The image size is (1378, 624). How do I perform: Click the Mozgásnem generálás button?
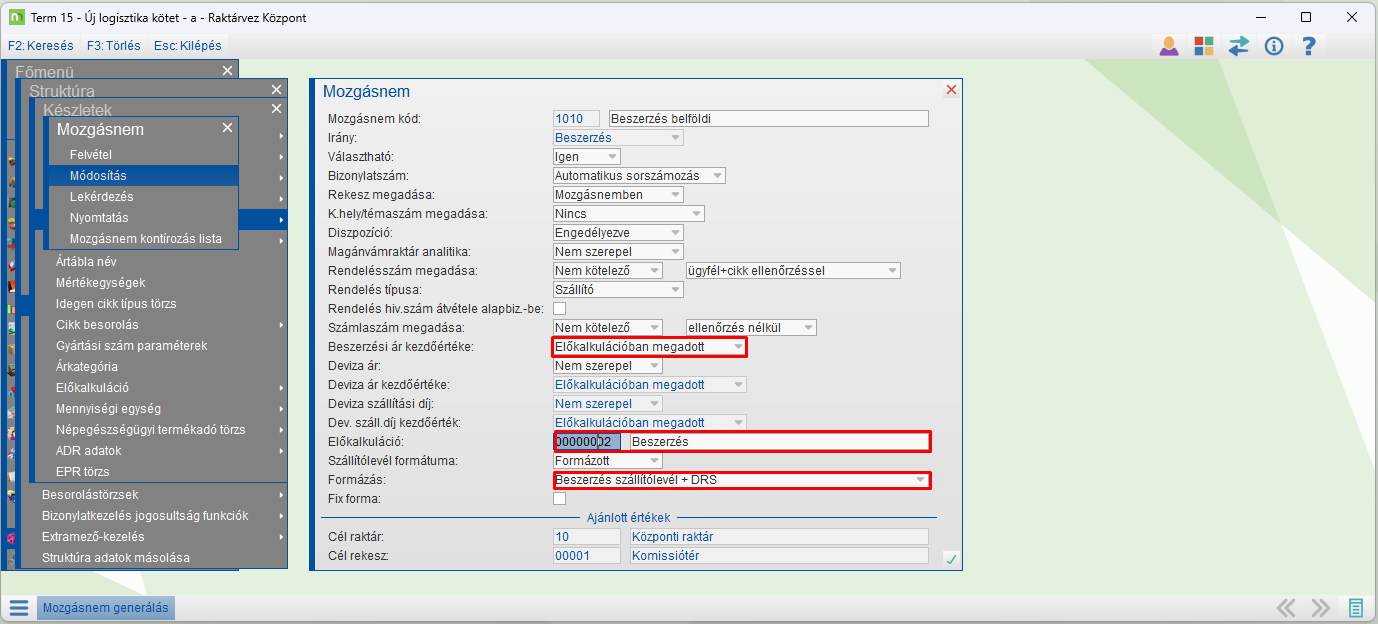coord(107,607)
